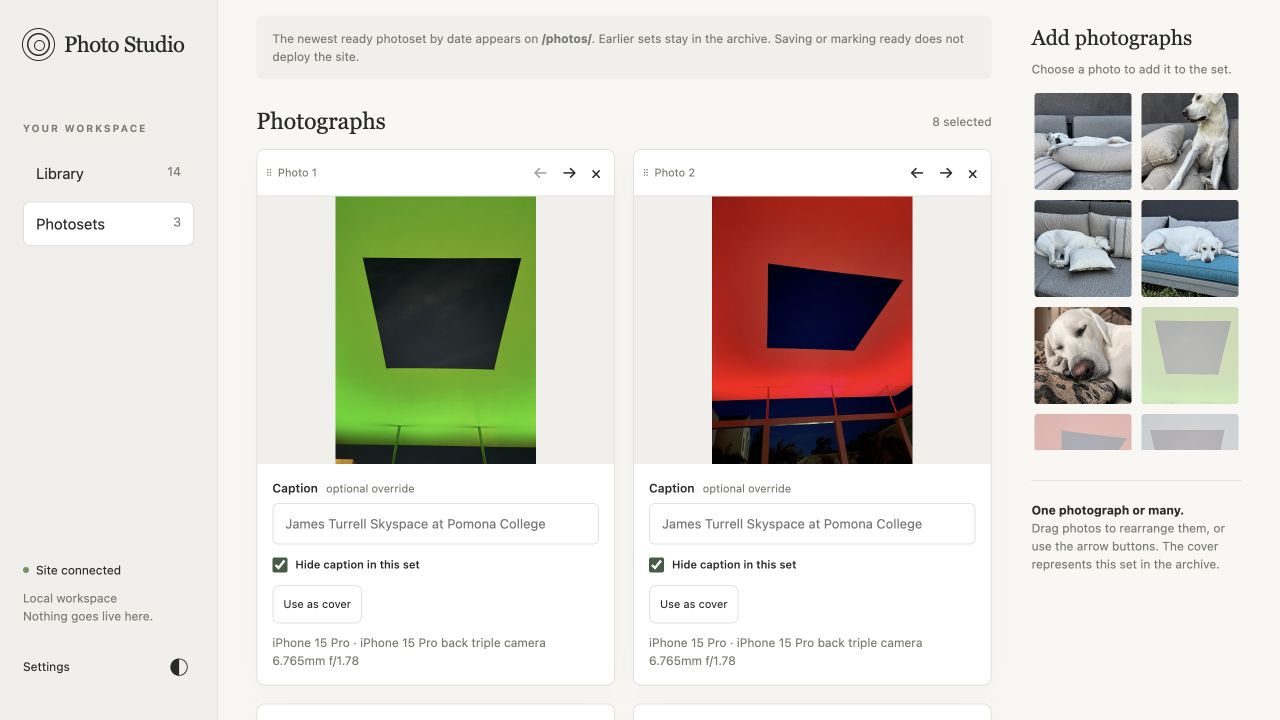Add the standing white dog photo

[1190, 141]
